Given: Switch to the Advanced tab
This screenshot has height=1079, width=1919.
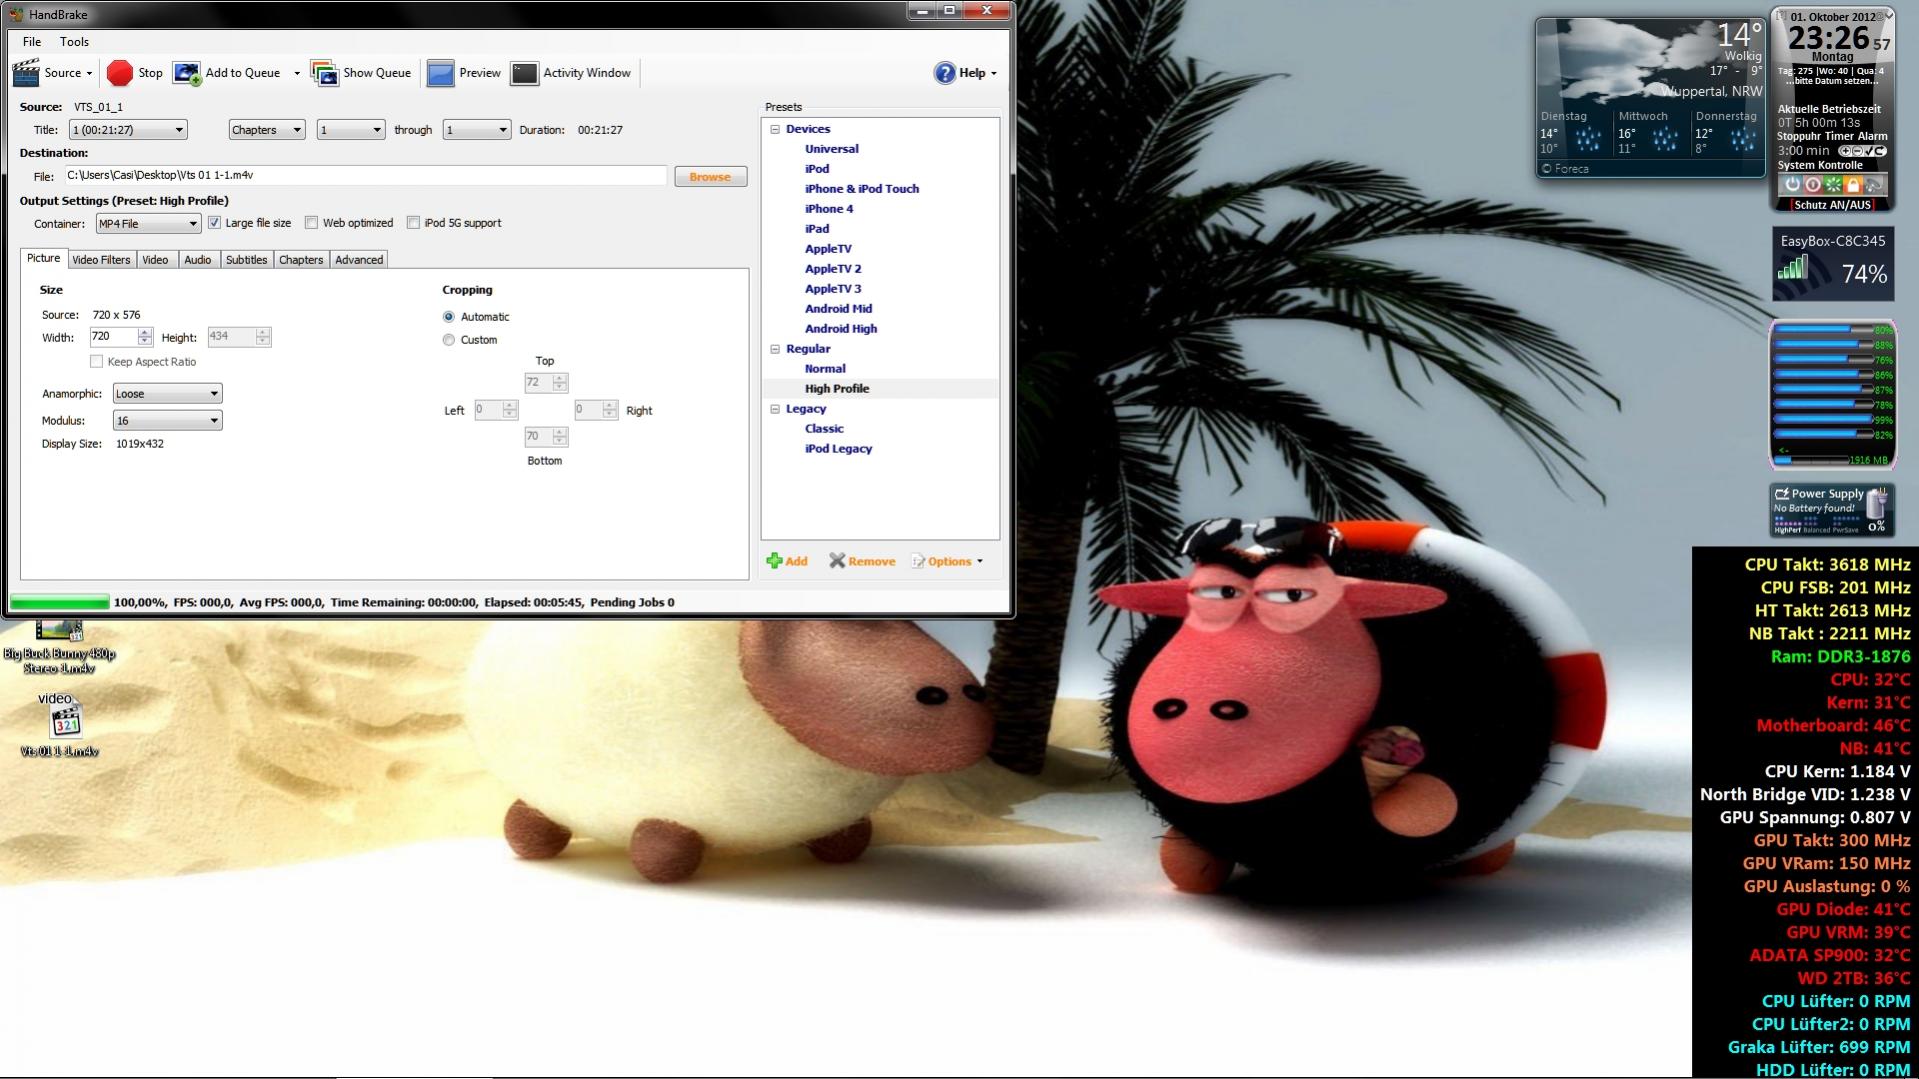Looking at the screenshot, I should [359, 260].
